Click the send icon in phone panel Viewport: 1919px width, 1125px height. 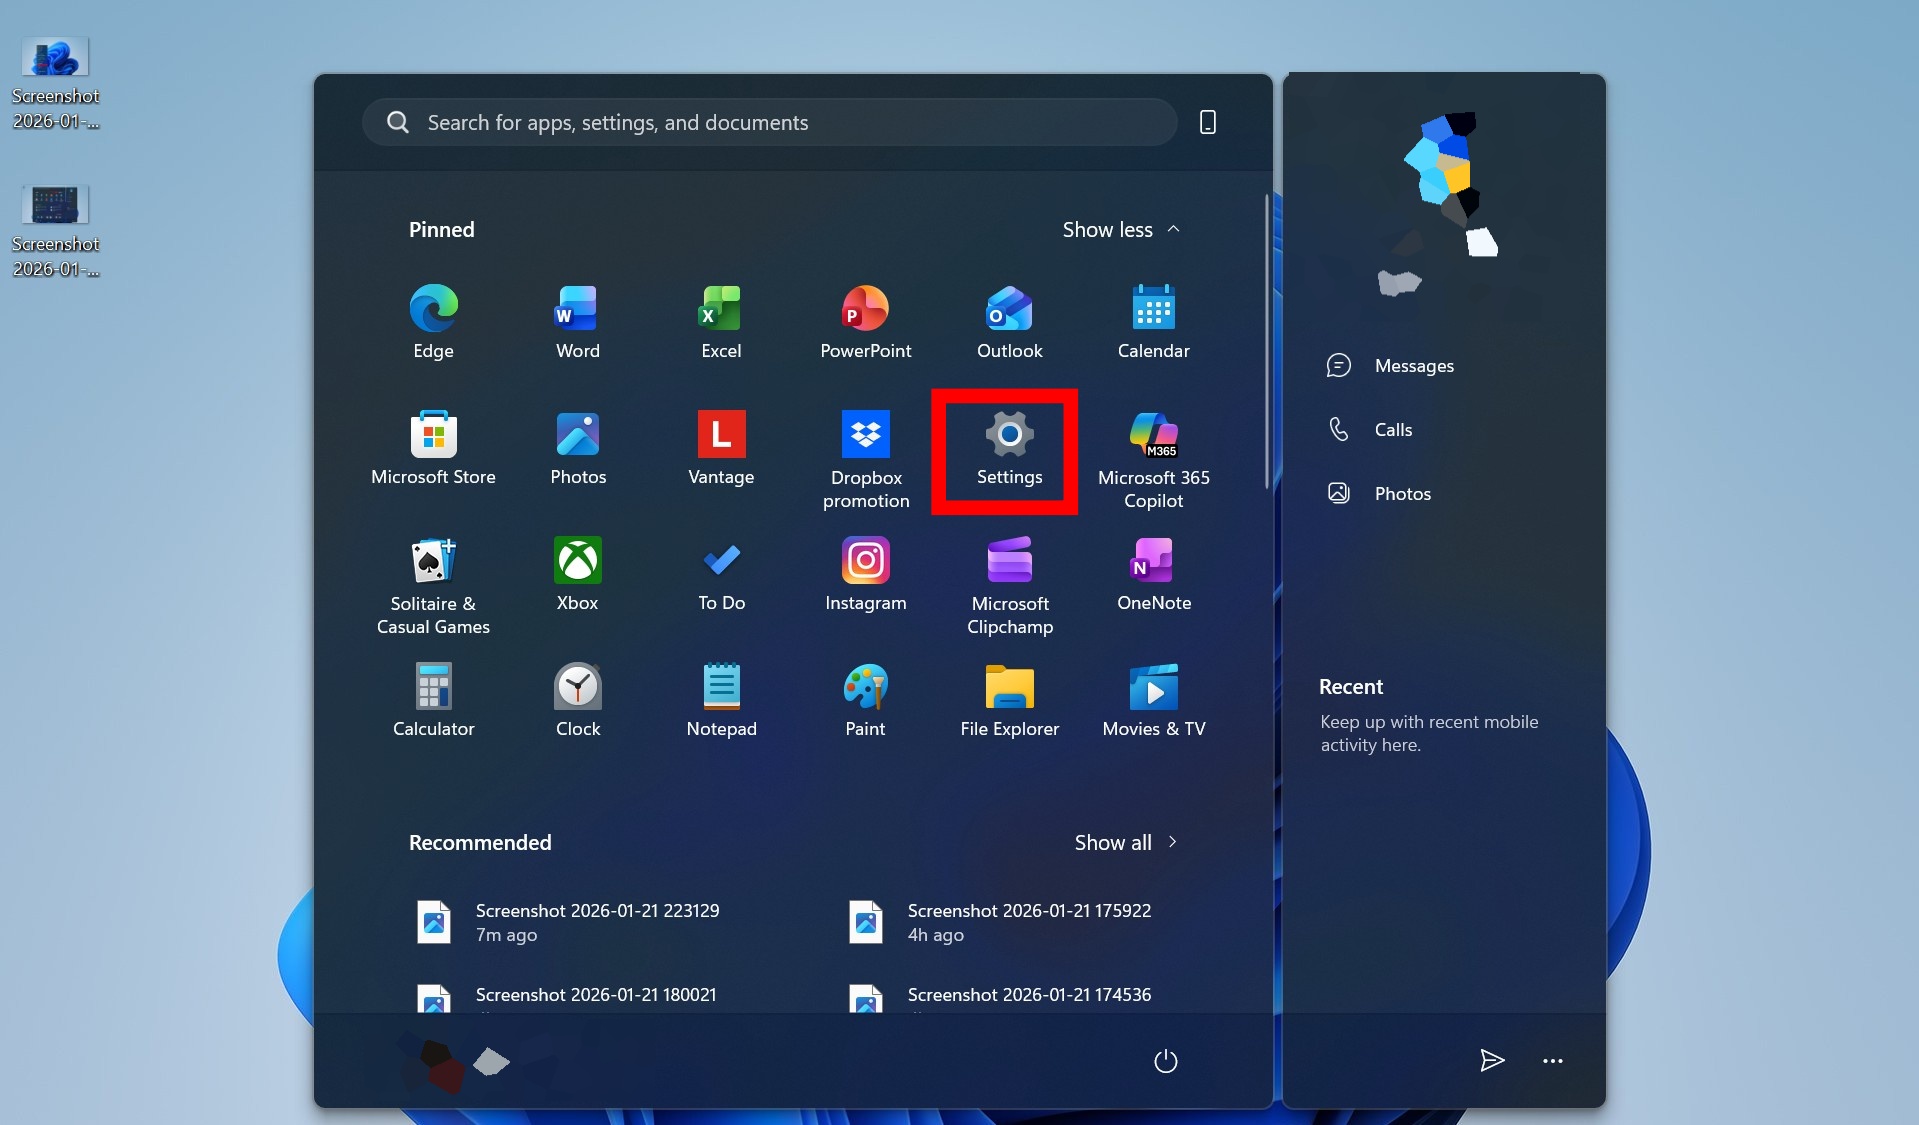coord(1492,1061)
